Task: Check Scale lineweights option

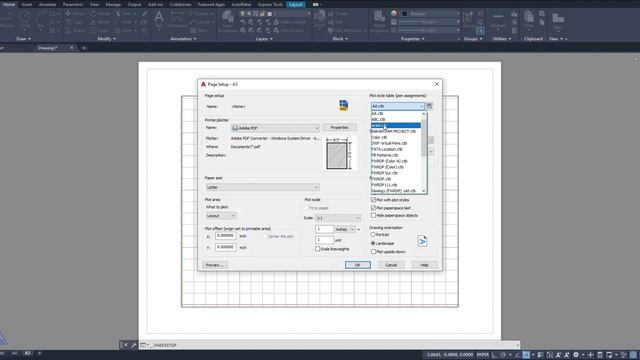Action: pos(318,249)
